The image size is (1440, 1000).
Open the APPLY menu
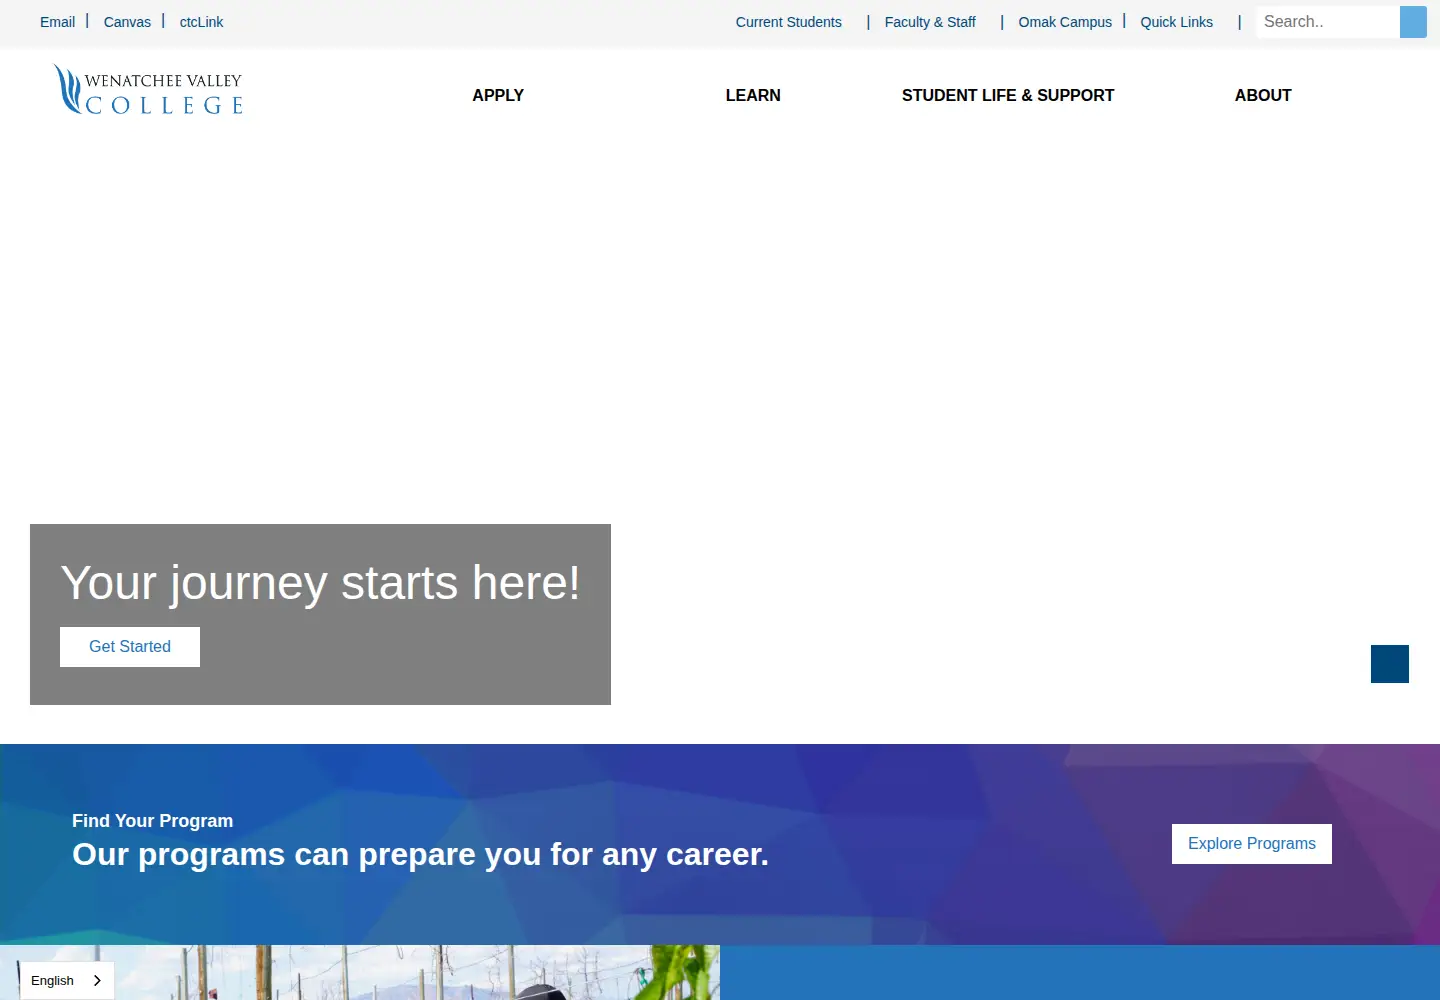[498, 95]
